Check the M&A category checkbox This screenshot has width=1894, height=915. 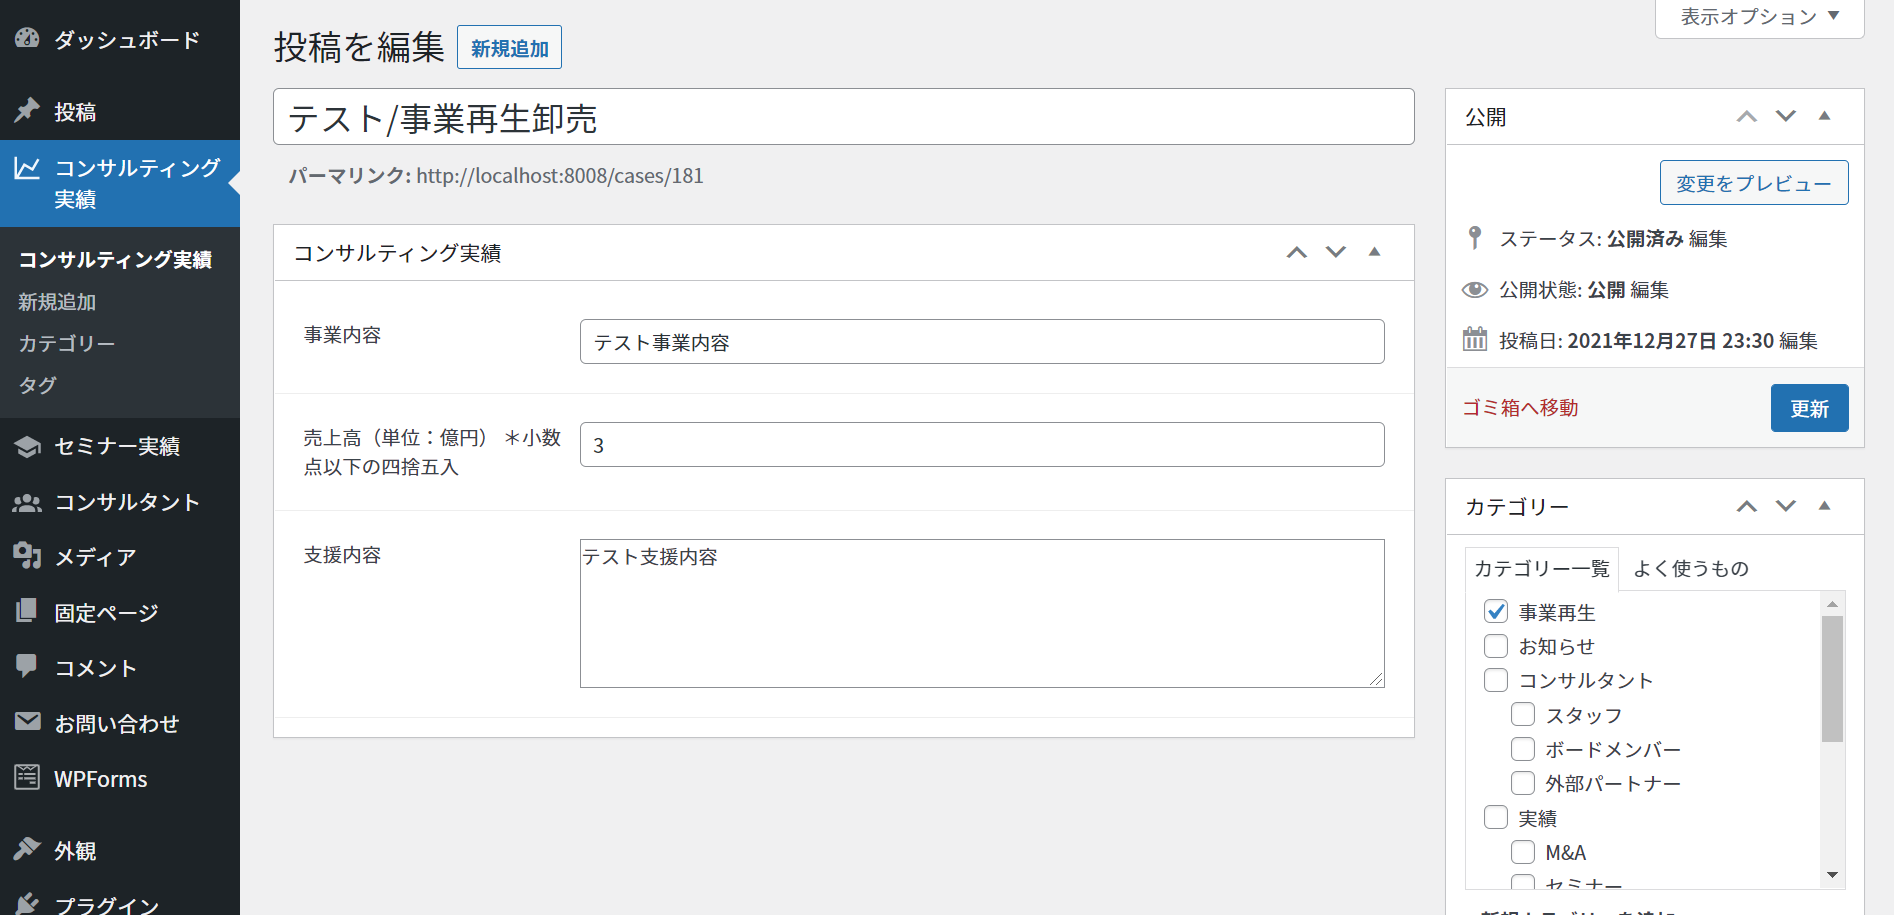[x=1523, y=852]
